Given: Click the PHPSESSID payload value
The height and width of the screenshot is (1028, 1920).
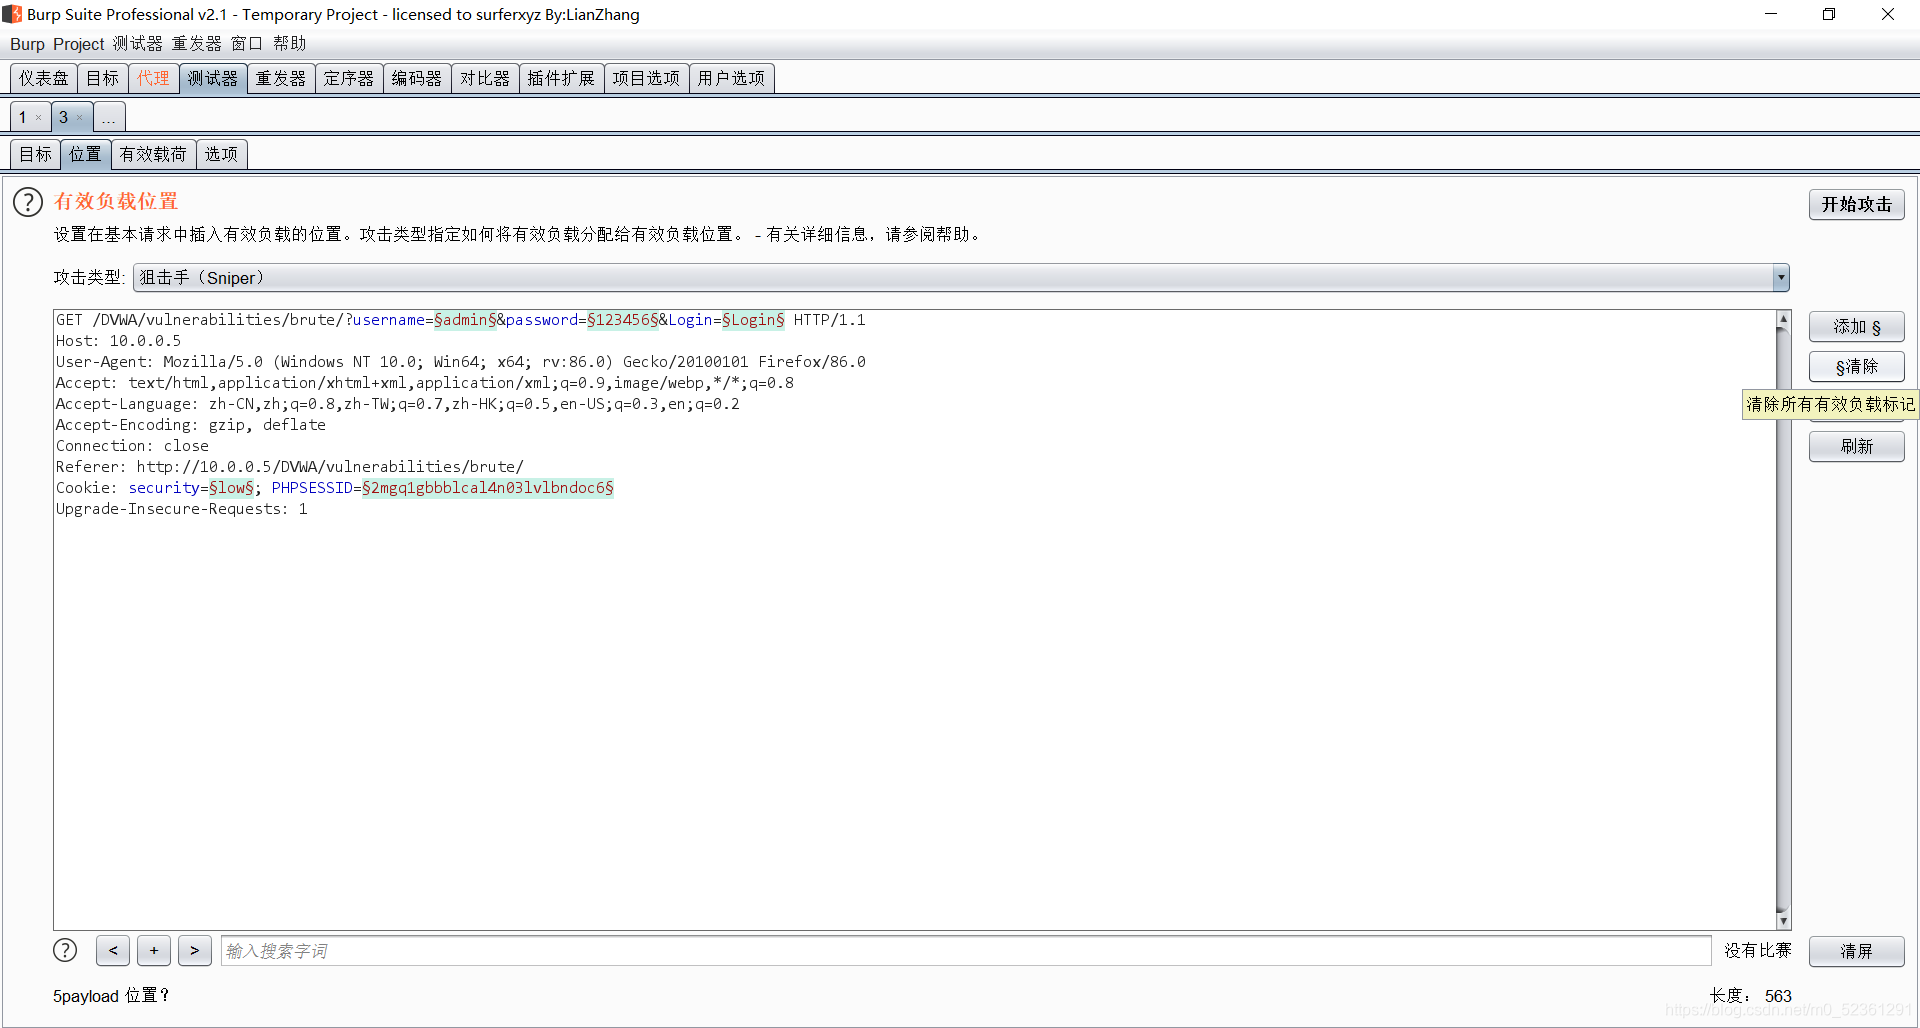Looking at the screenshot, I should pos(487,488).
